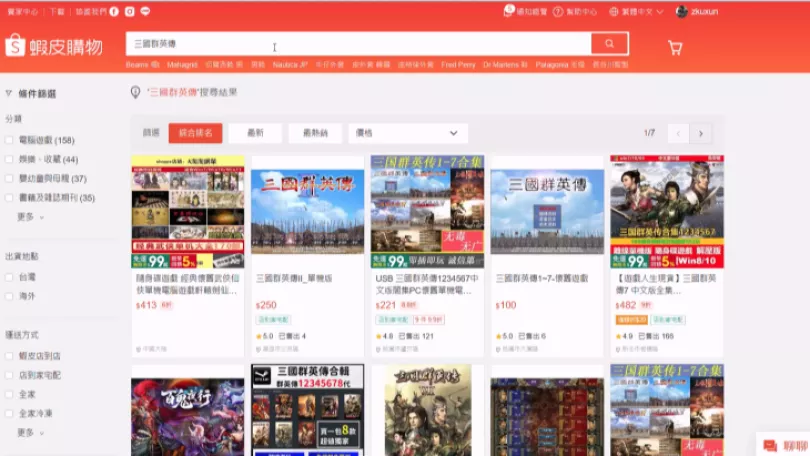Click the search input field
This screenshot has width=810, height=456.
click(359, 44)
